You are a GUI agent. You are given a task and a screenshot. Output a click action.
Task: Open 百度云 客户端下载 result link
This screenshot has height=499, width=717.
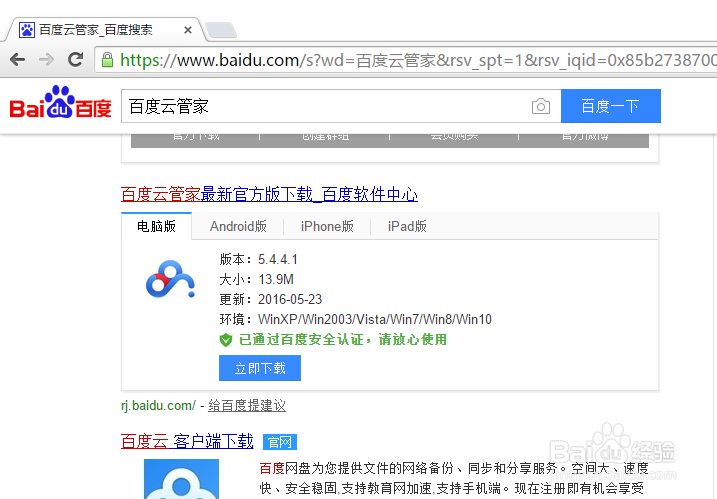pyautogui.click(x=187, y=441)
